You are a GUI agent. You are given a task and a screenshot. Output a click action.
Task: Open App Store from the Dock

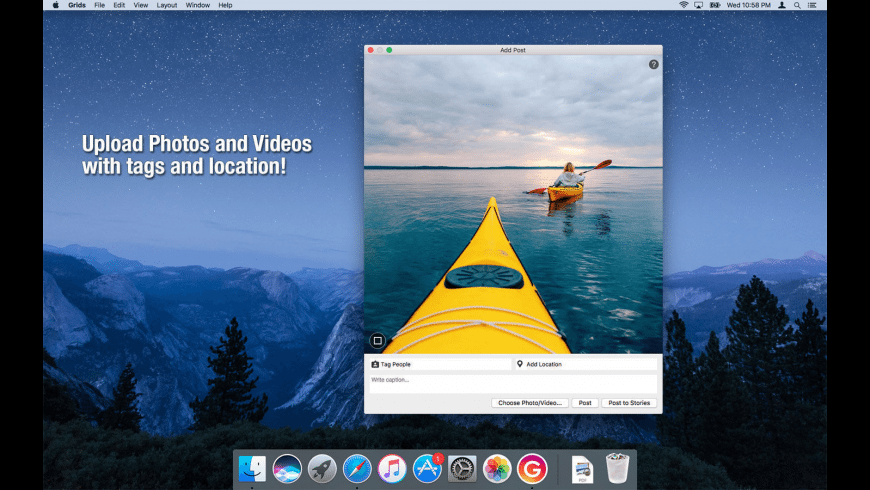point(427,469)
